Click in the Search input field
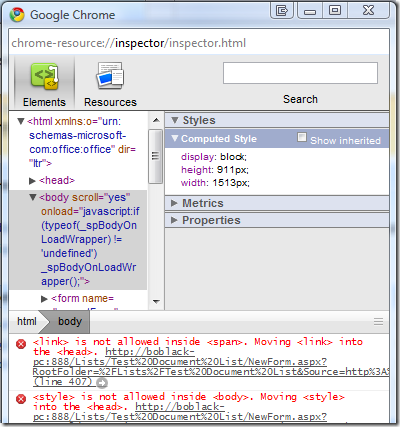The width and height of the screenshot is (400, 427). 300,73
